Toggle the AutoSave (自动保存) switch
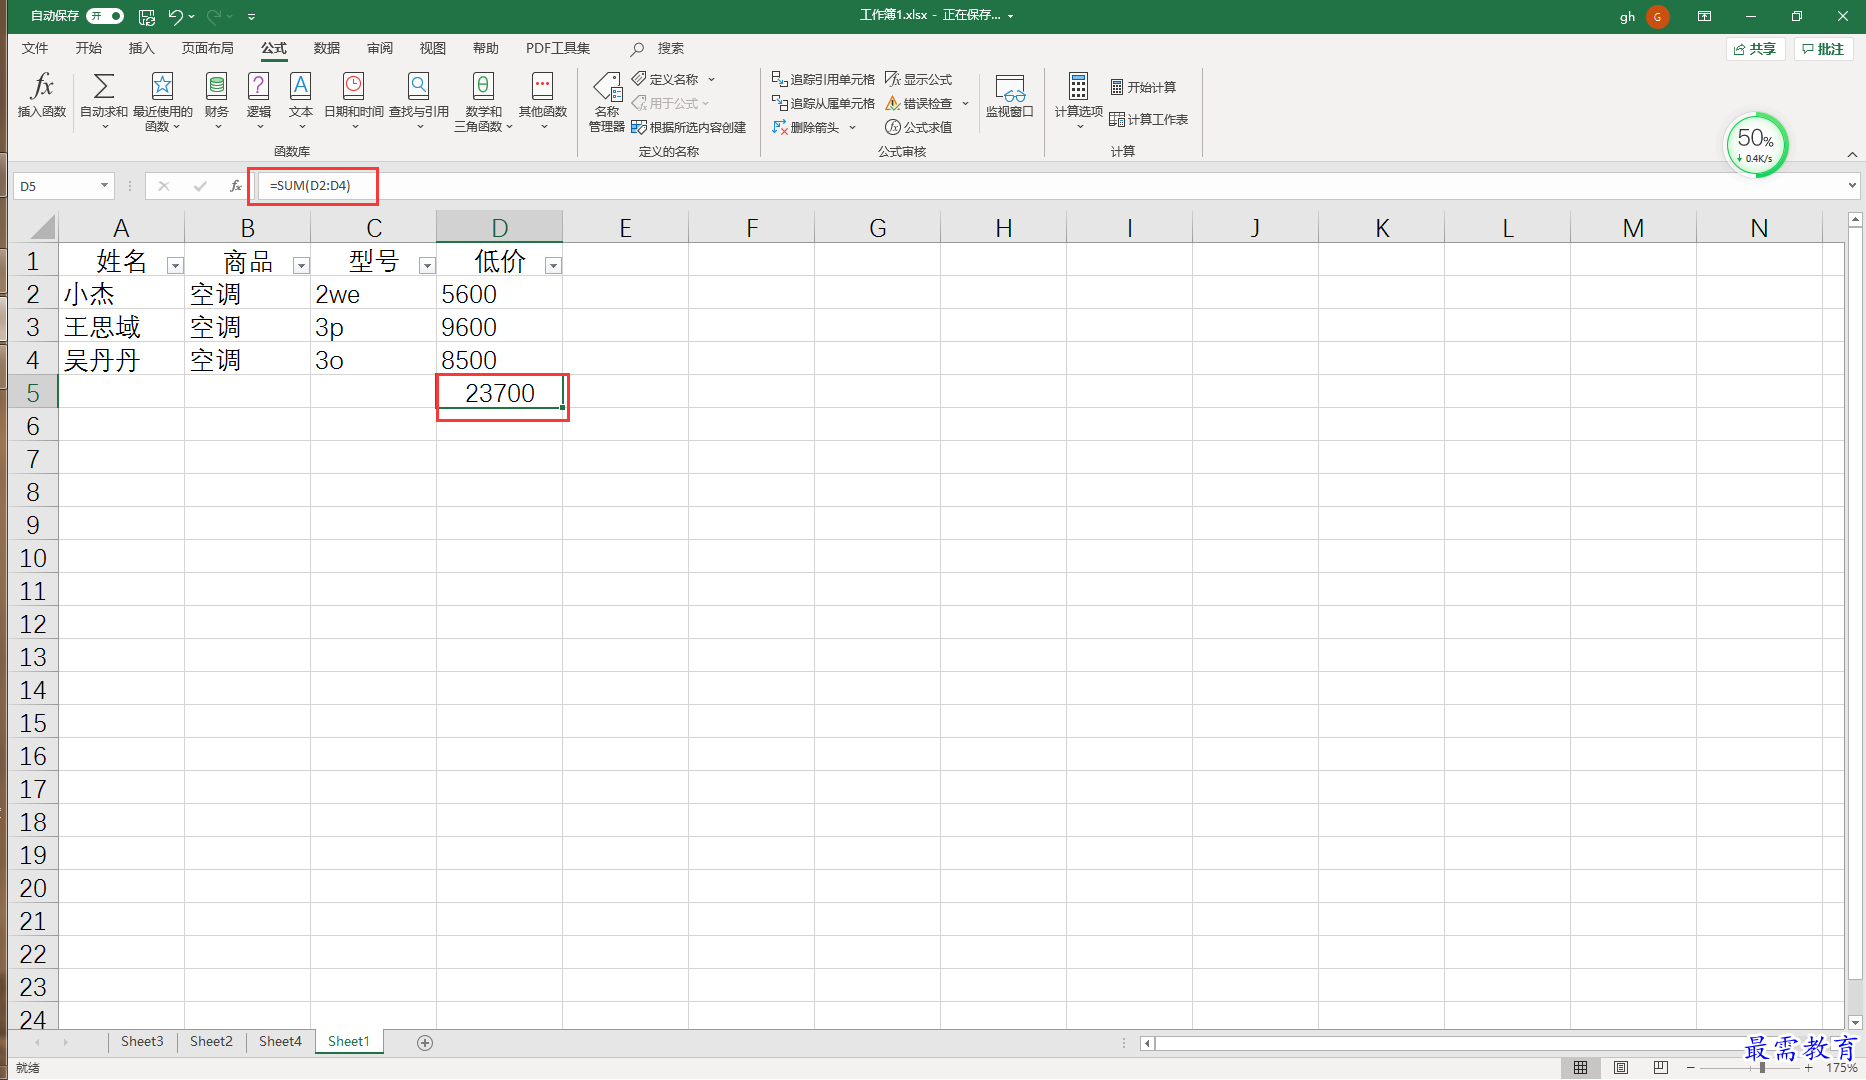Image resolution: width=1866 pixels, height=1080 pixels. [105, 16]
